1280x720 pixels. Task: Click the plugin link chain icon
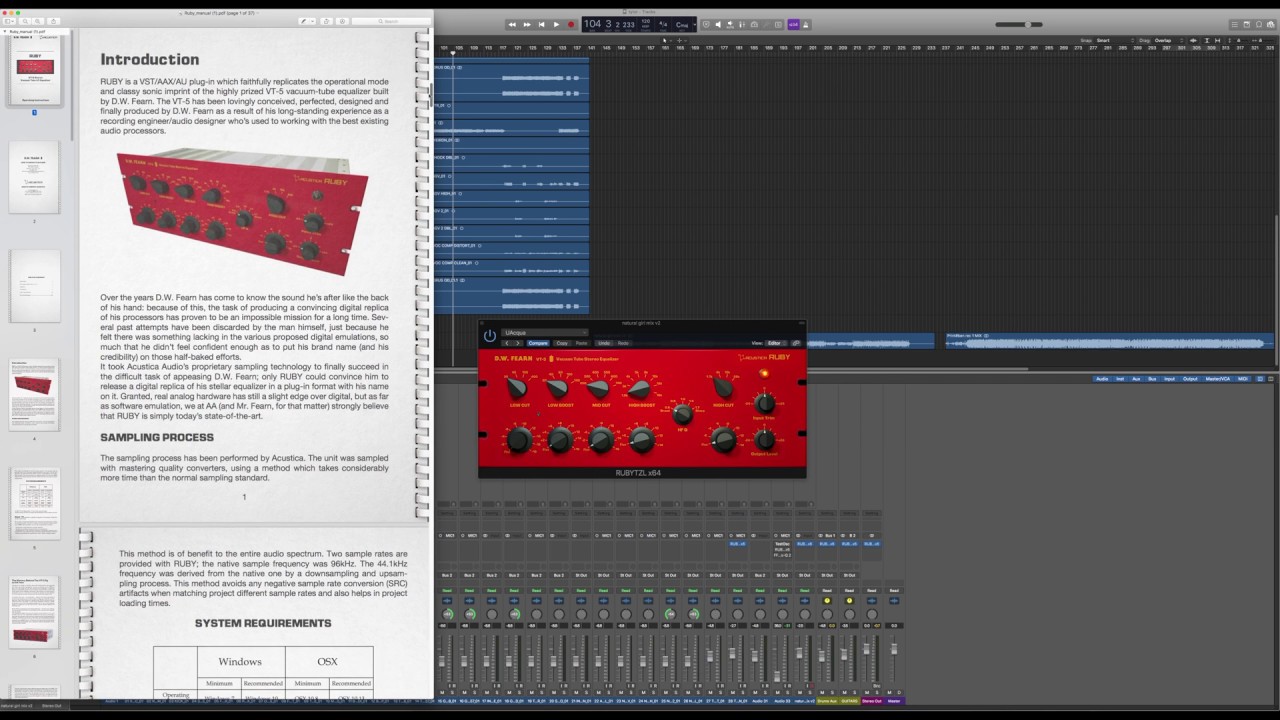[x=796, y=343]
